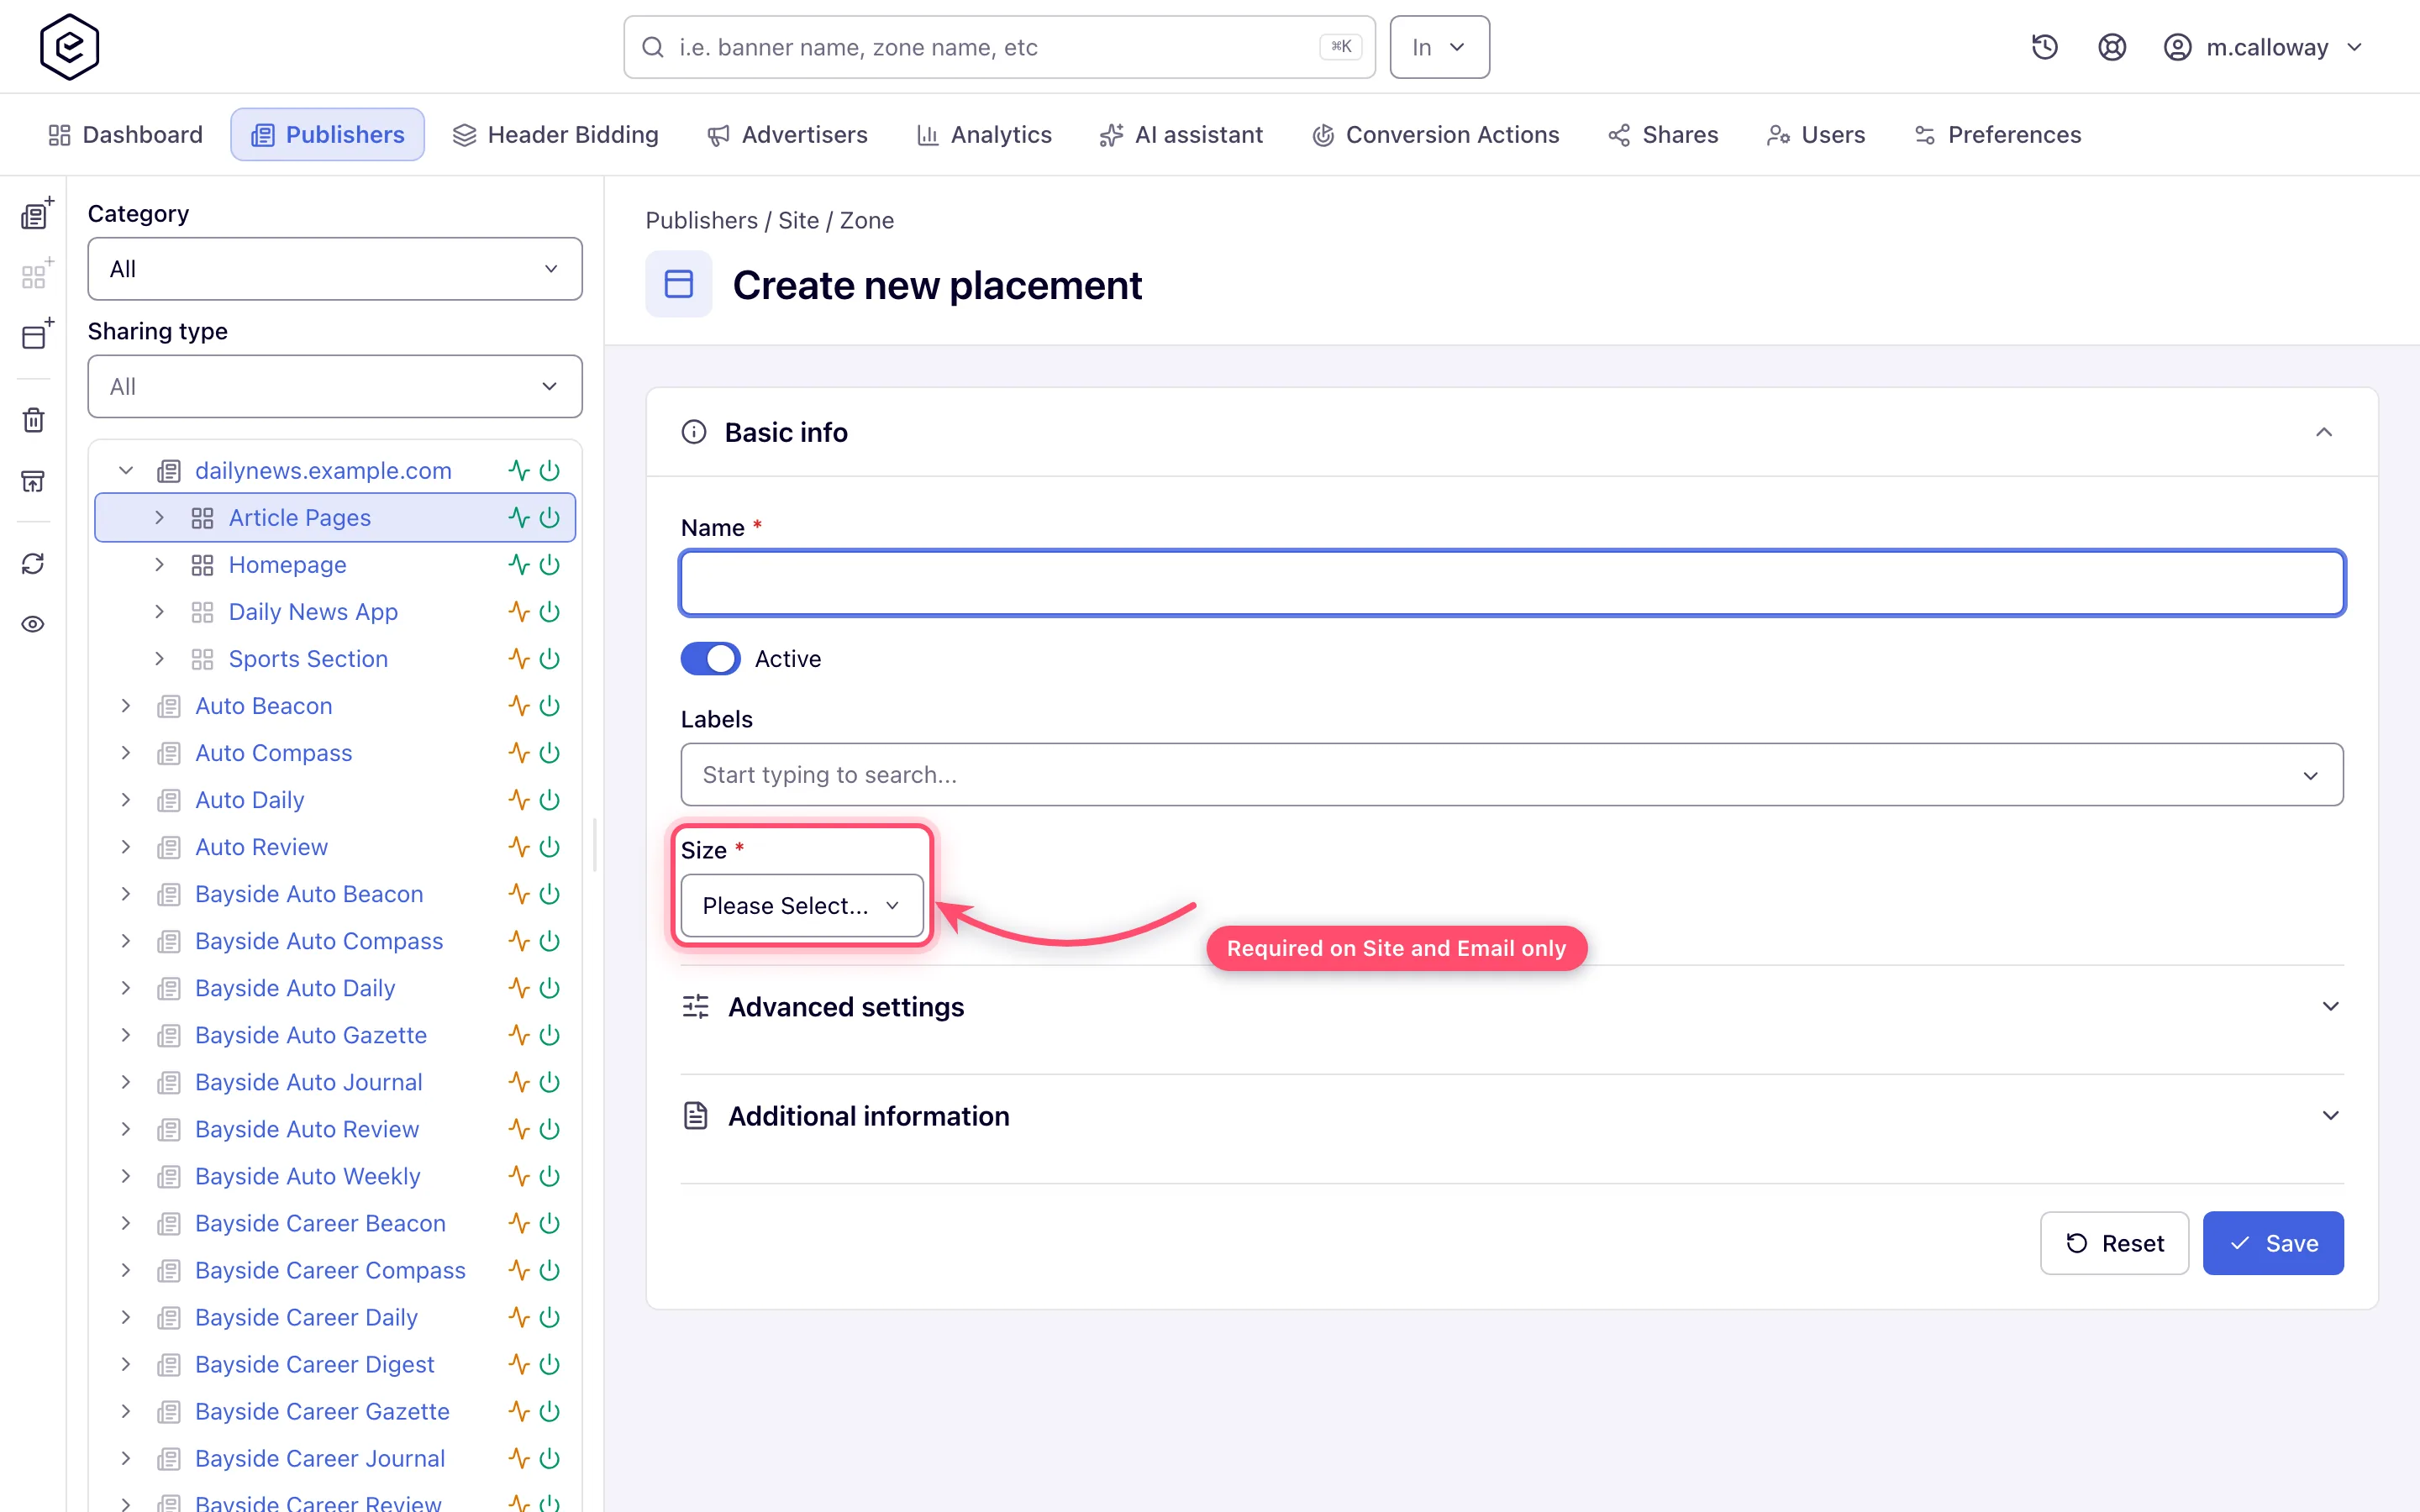Switch to the Analytics tab
The image size is (2420, 1512).
(x=984, y=135)
